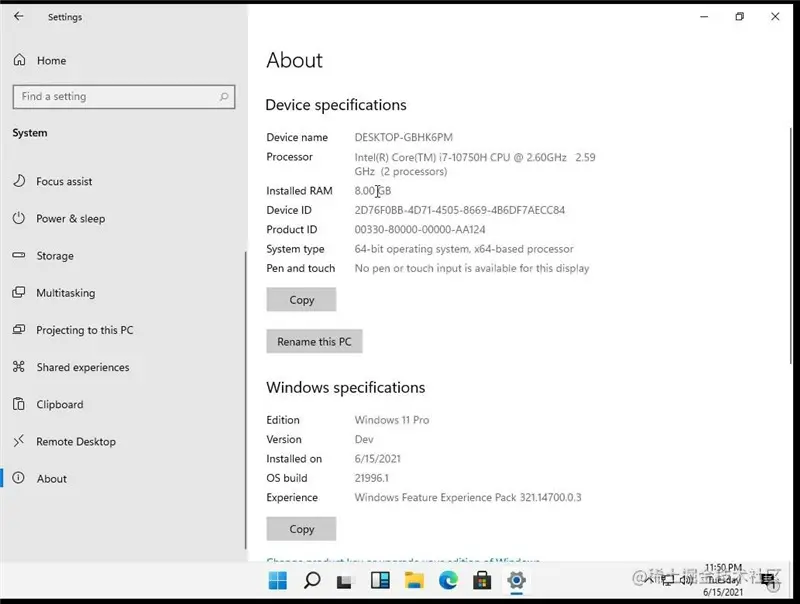Go to Power & sleep page
800x604 pixels.
tap(70, 218)
